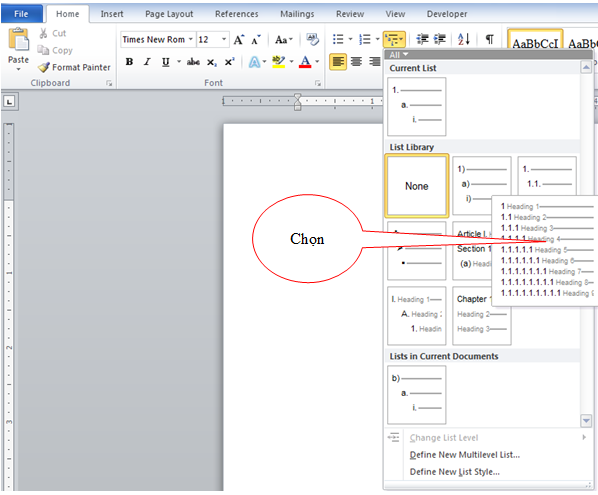The height and width of the screenshot is (495, 598).
Task: Activate the Format Painter brush
Action: coord(74,67)
